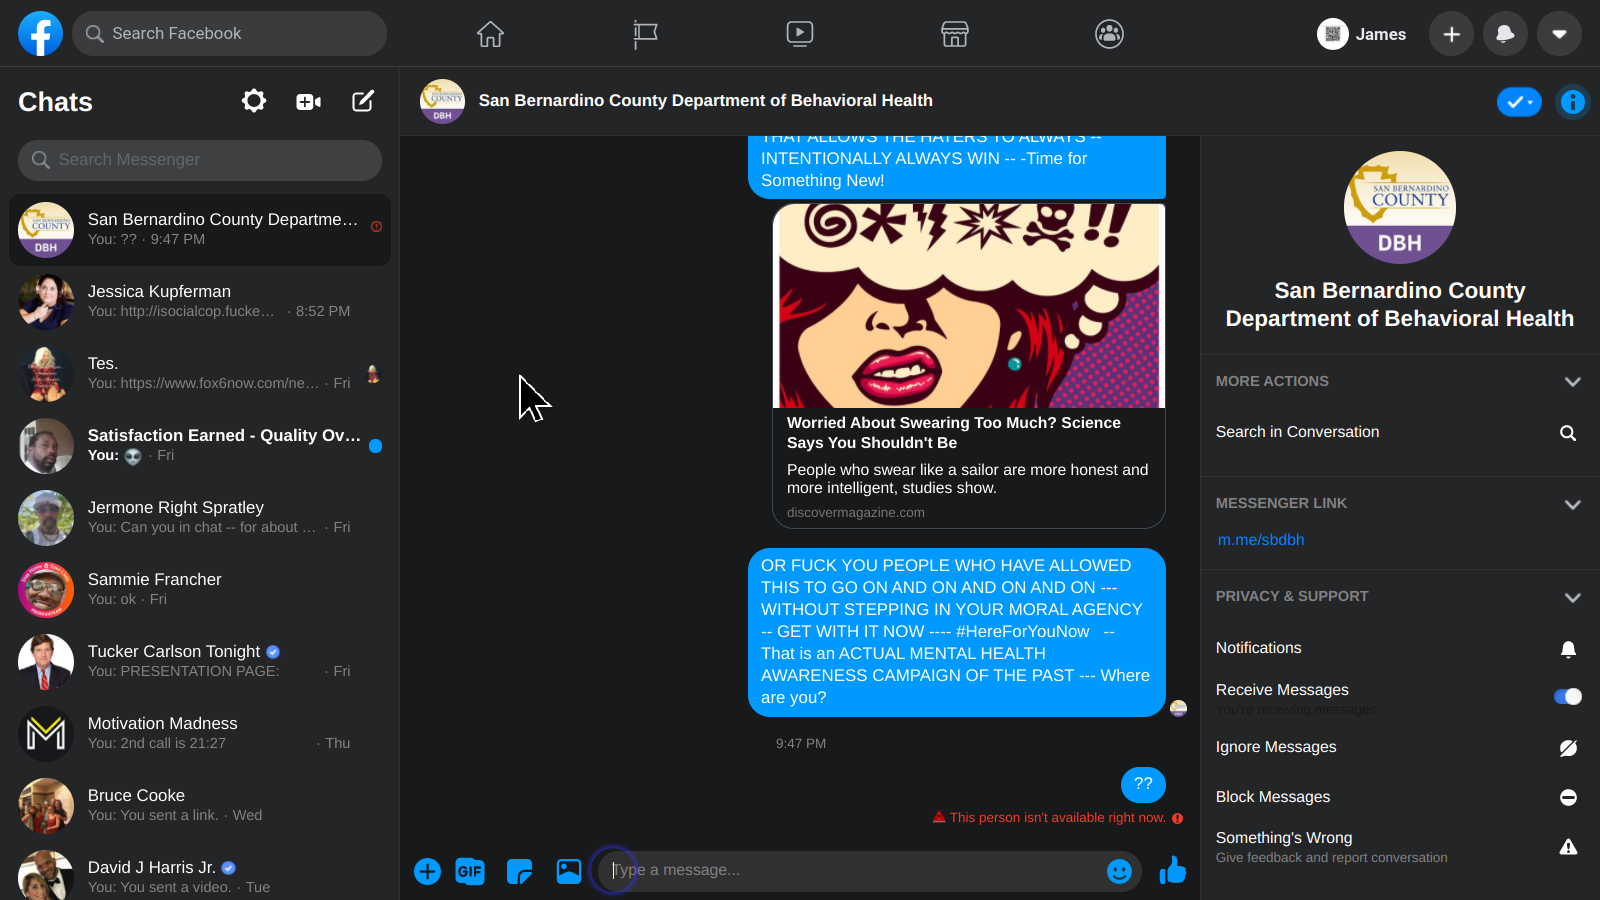Click the Something's Wrong warning icon
This screenshot has height=900, width=1600.
(x=1568, y=847)
